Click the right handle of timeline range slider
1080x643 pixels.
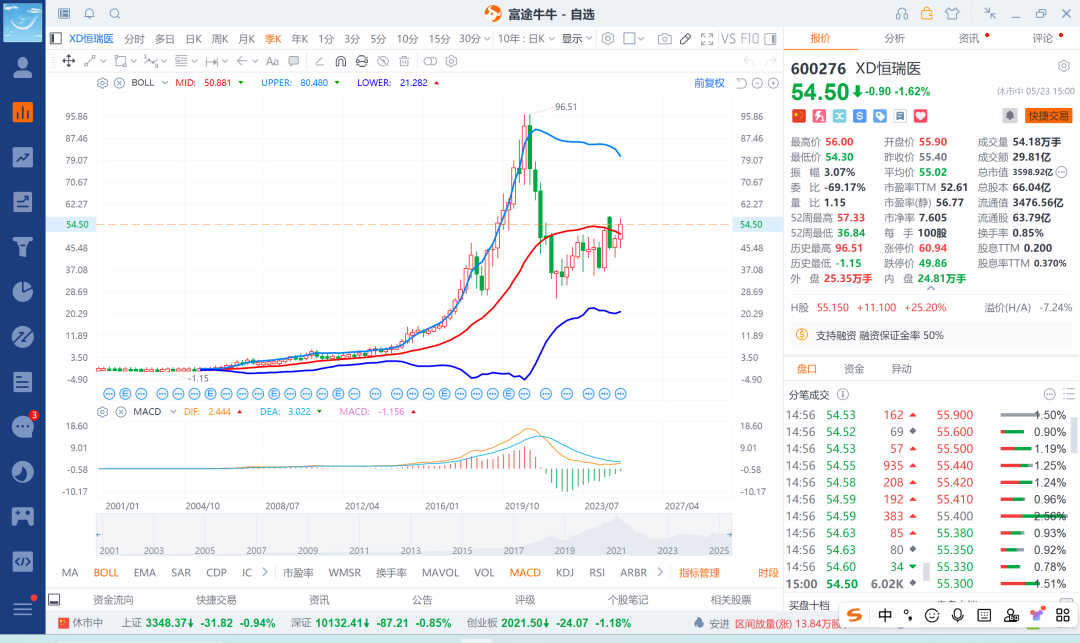tap(729, 534)
